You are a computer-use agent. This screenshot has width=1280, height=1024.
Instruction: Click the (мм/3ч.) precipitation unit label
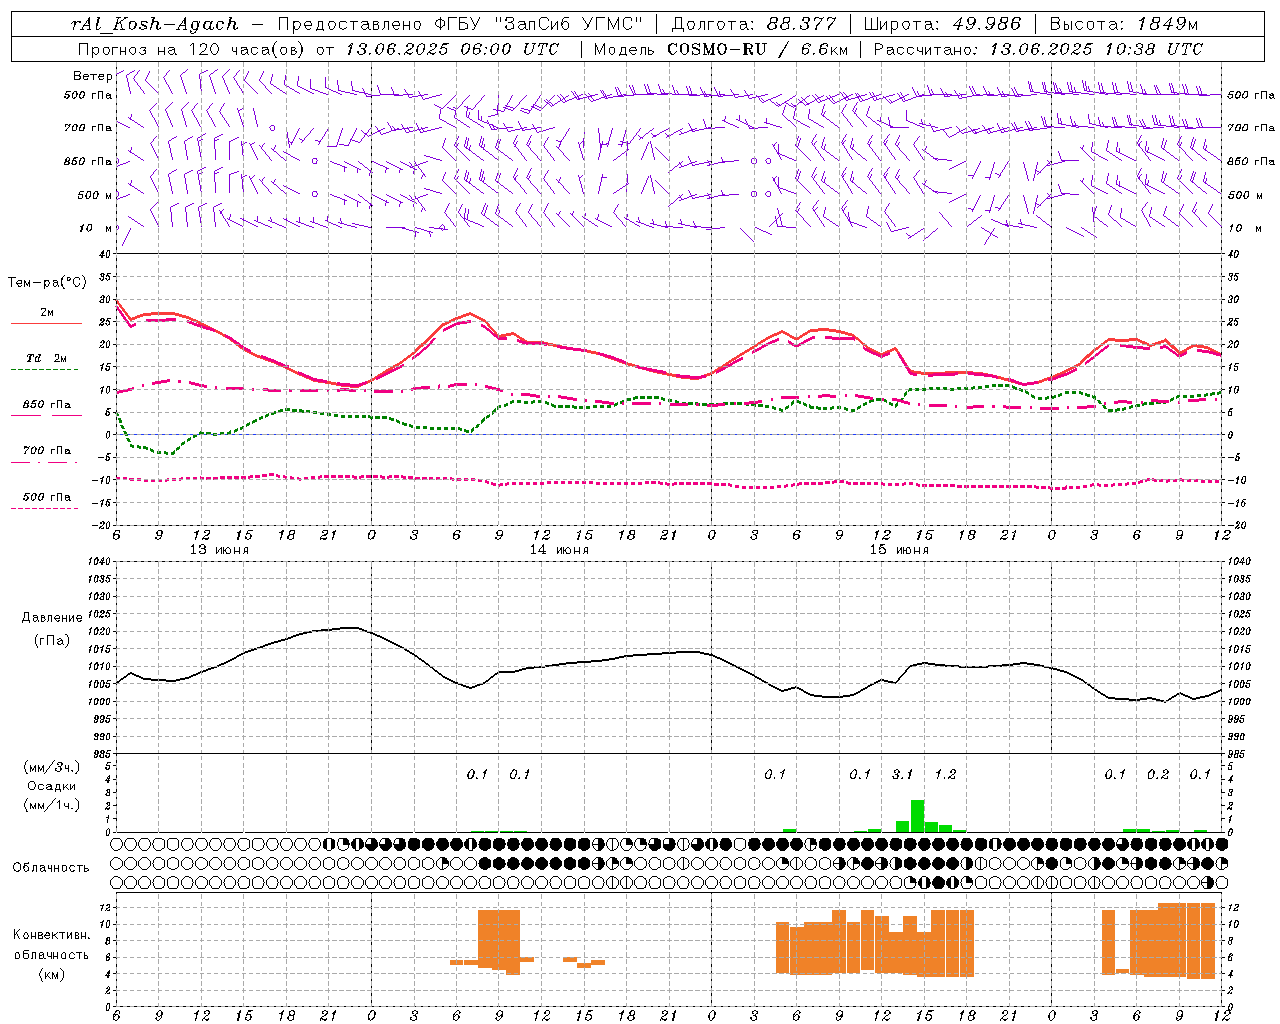tap(52, 767)
